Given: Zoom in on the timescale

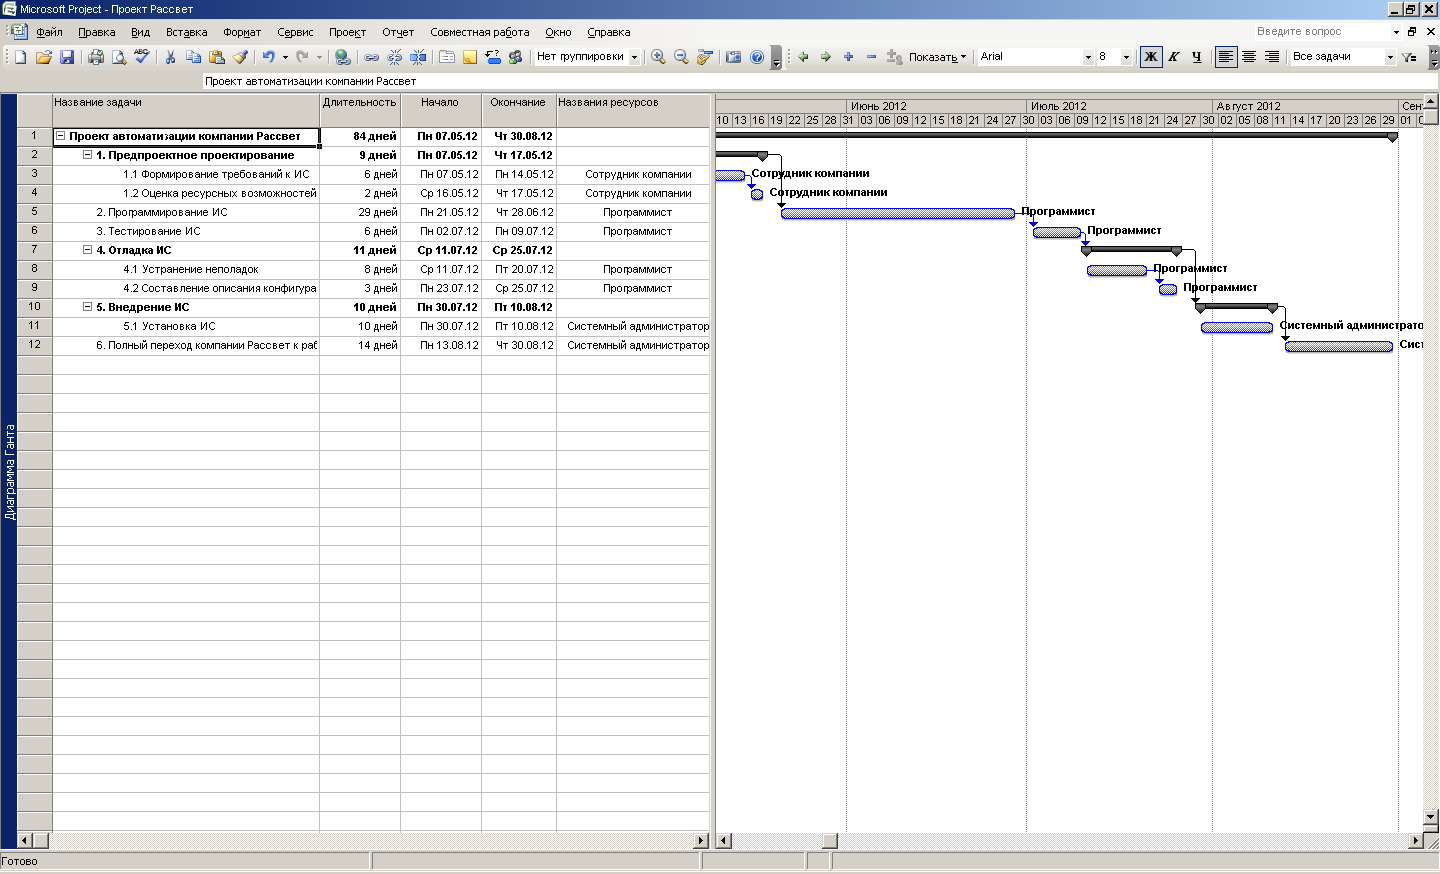Looking at the screenshot, I should coord(658,57).
